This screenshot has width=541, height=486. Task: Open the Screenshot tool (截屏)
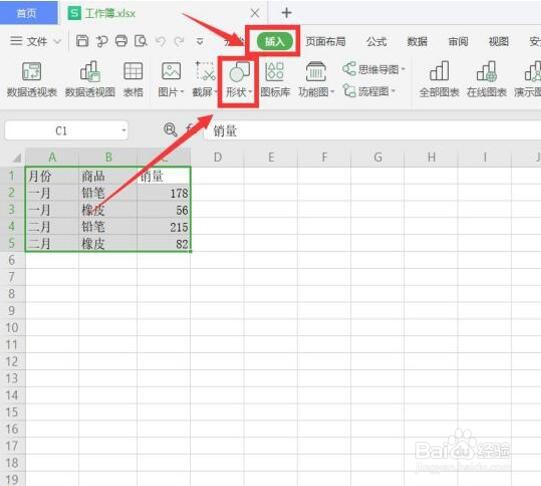pos(205,79)
